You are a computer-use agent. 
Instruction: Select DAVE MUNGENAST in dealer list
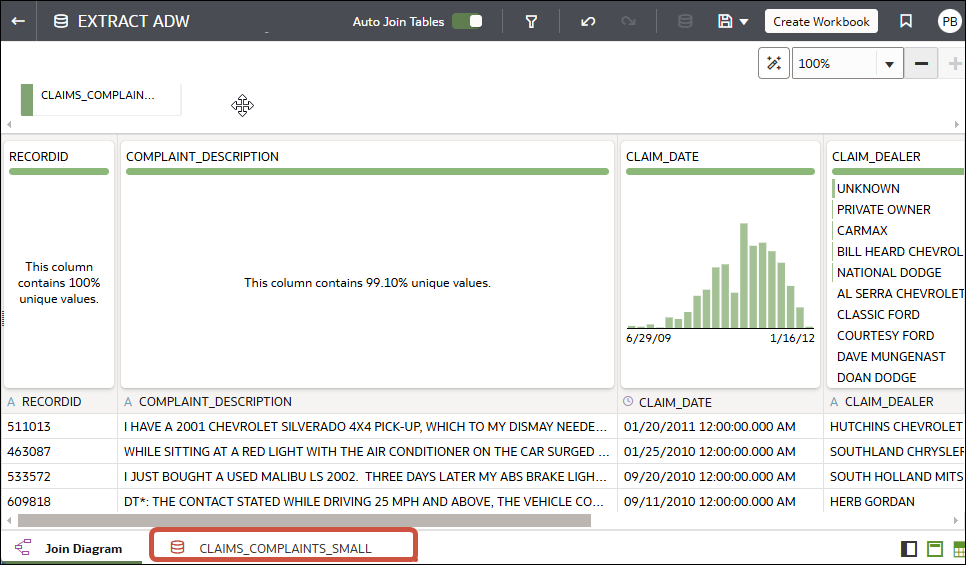pos(891,356)
